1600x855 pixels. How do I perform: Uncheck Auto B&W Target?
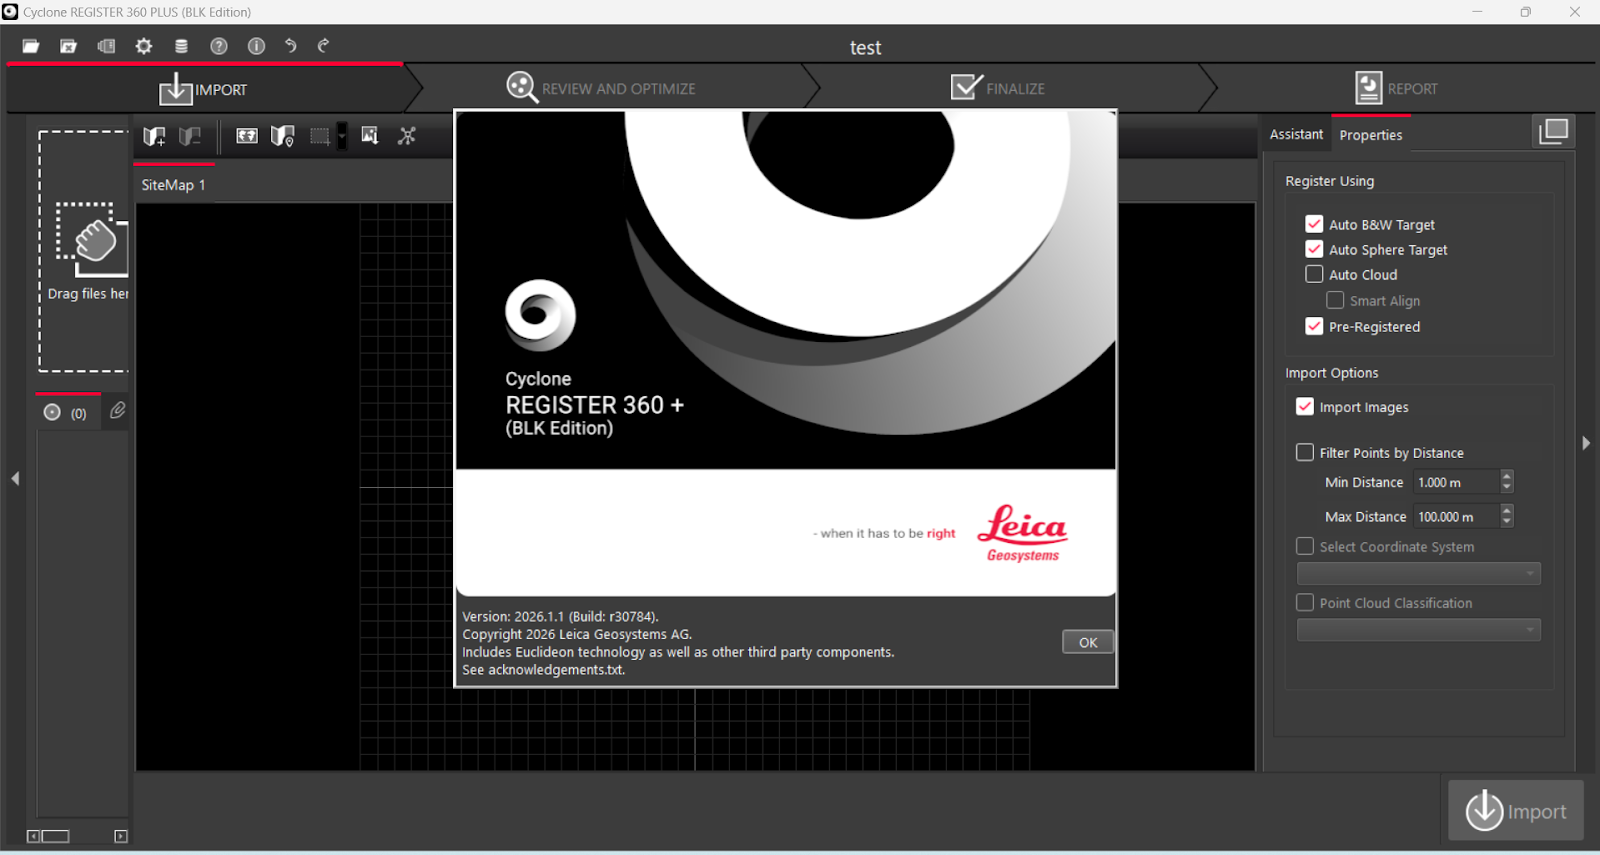[1314, 224]
